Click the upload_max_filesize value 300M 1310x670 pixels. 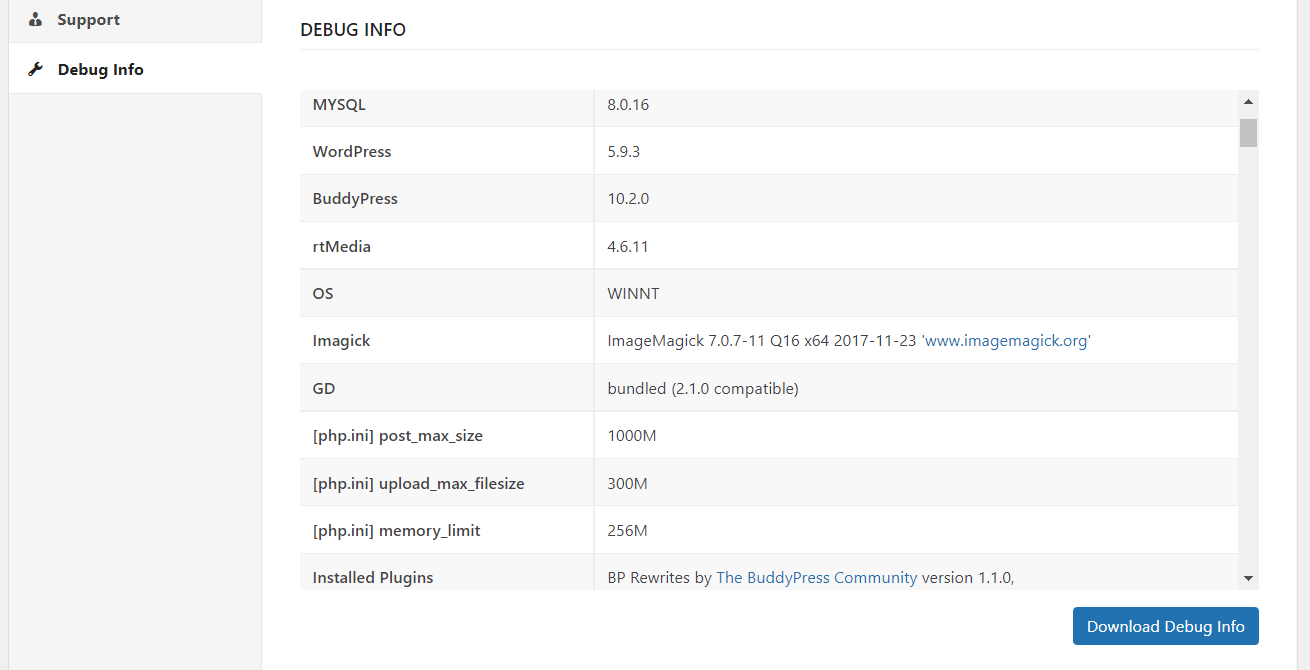click(x=627, y=484)
